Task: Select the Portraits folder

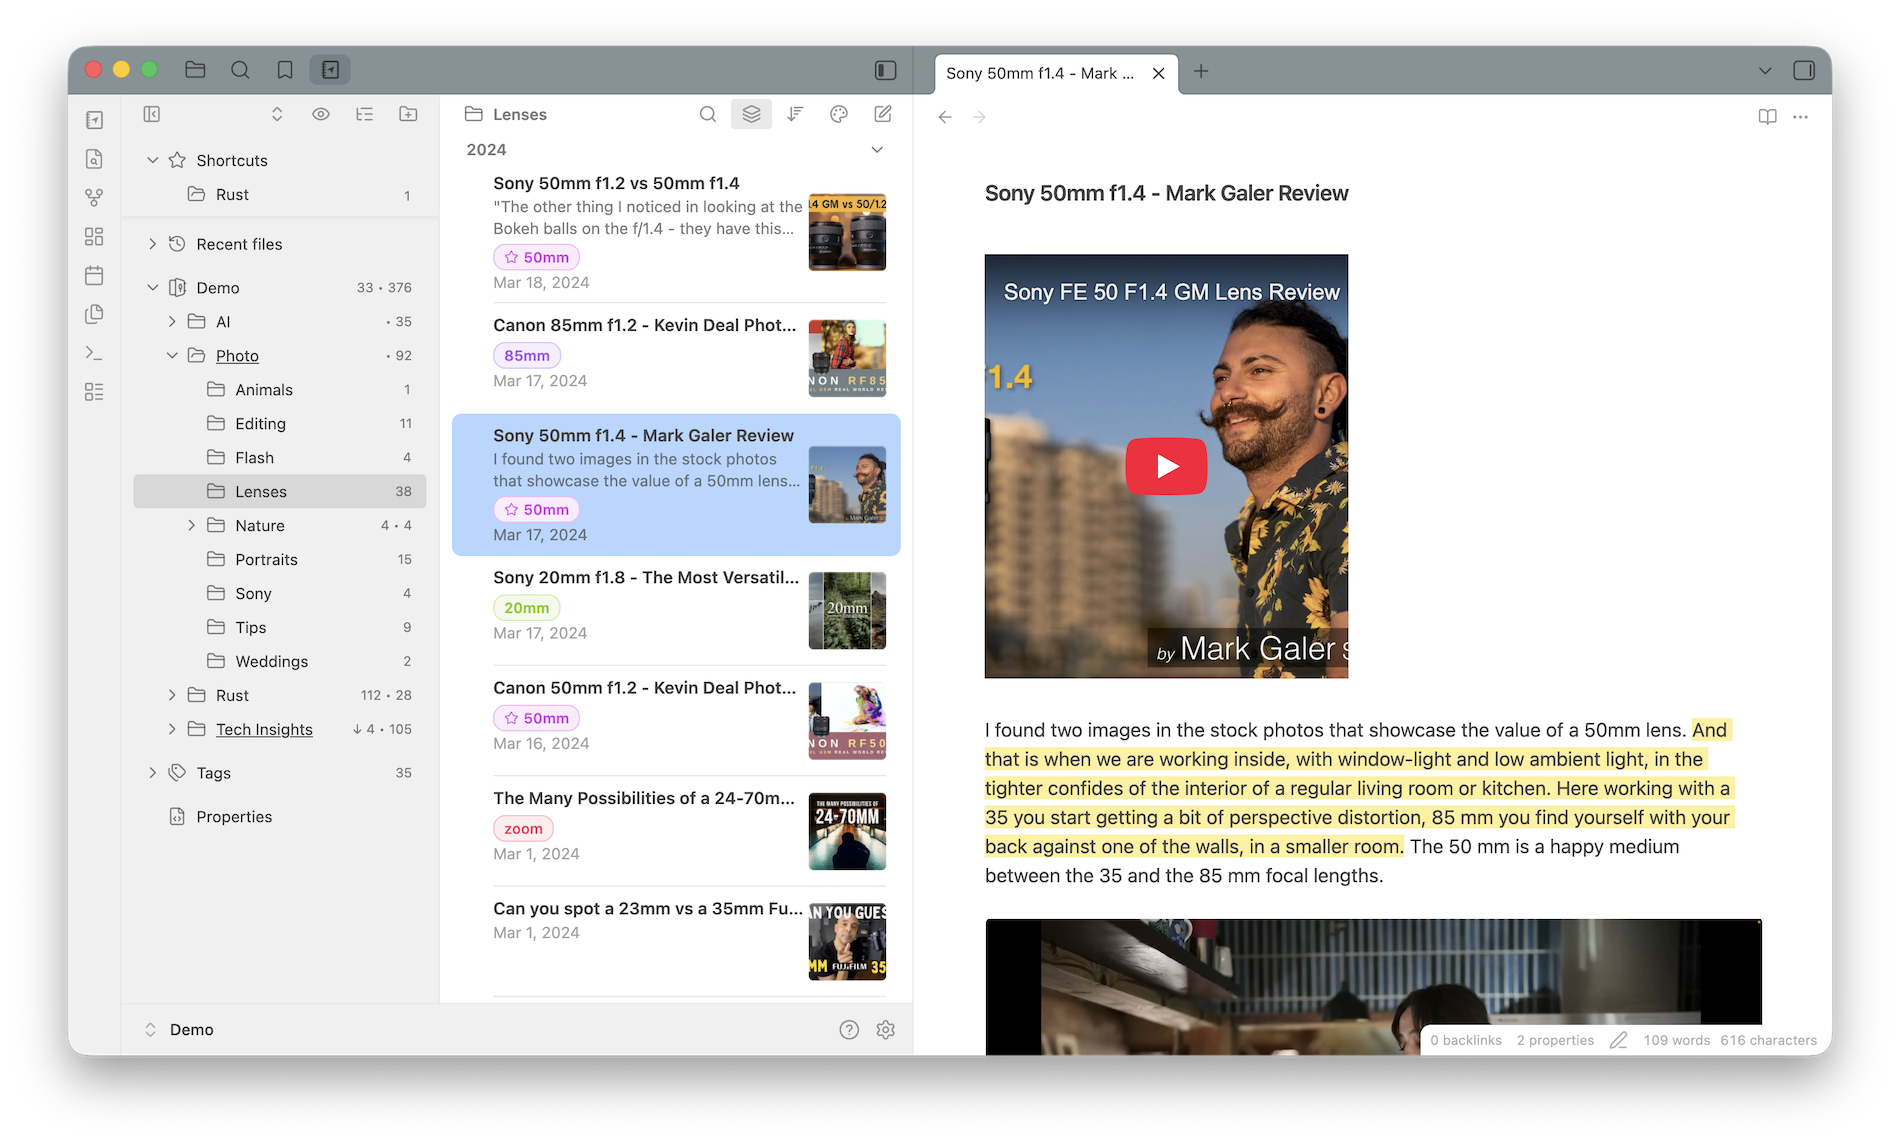Action: pos(280,560)
